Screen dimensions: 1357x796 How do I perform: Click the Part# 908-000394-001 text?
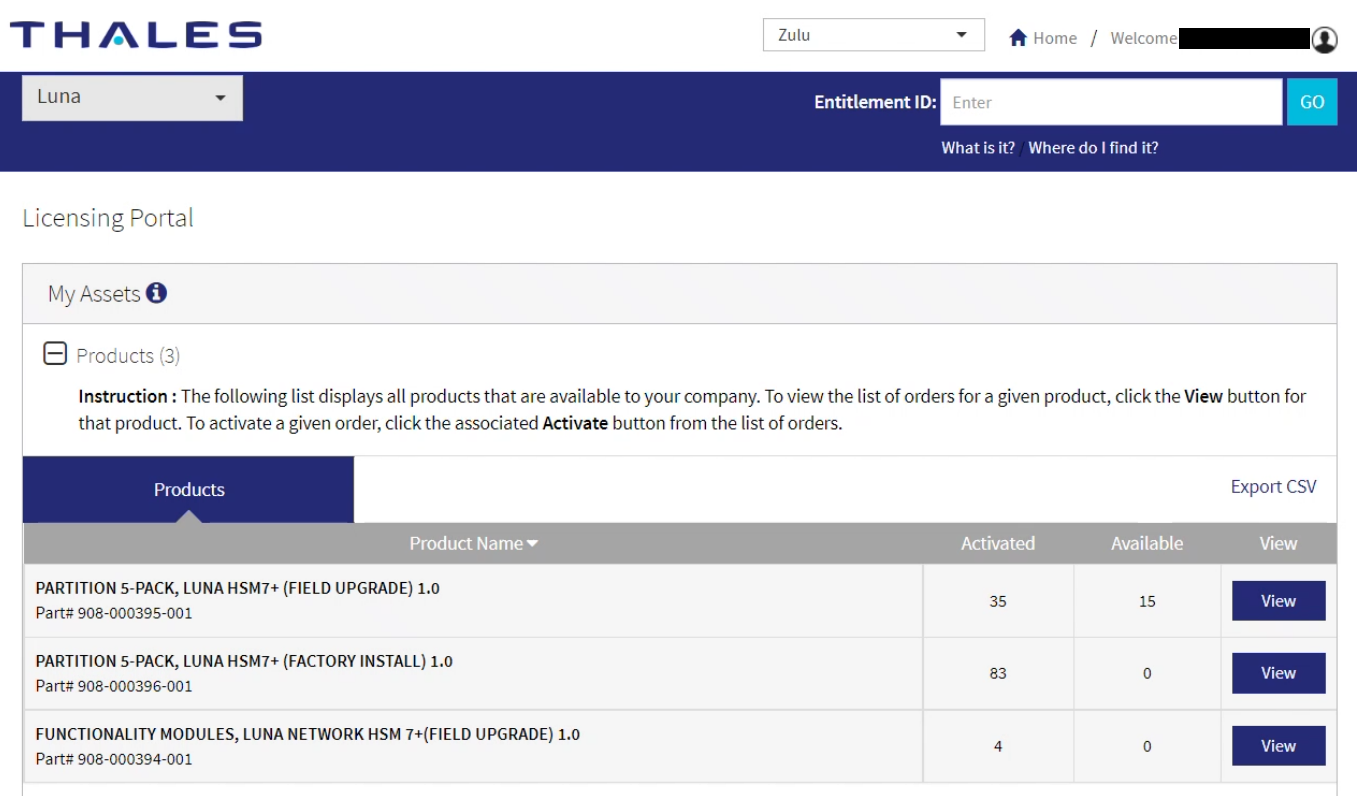click(x=114, y=759)
